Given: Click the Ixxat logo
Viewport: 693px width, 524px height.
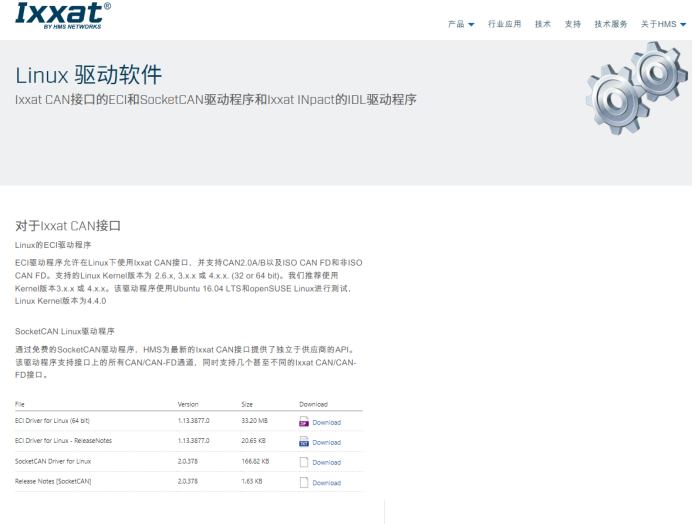Looking at the screenshot, I should click(x=63, y=15).
